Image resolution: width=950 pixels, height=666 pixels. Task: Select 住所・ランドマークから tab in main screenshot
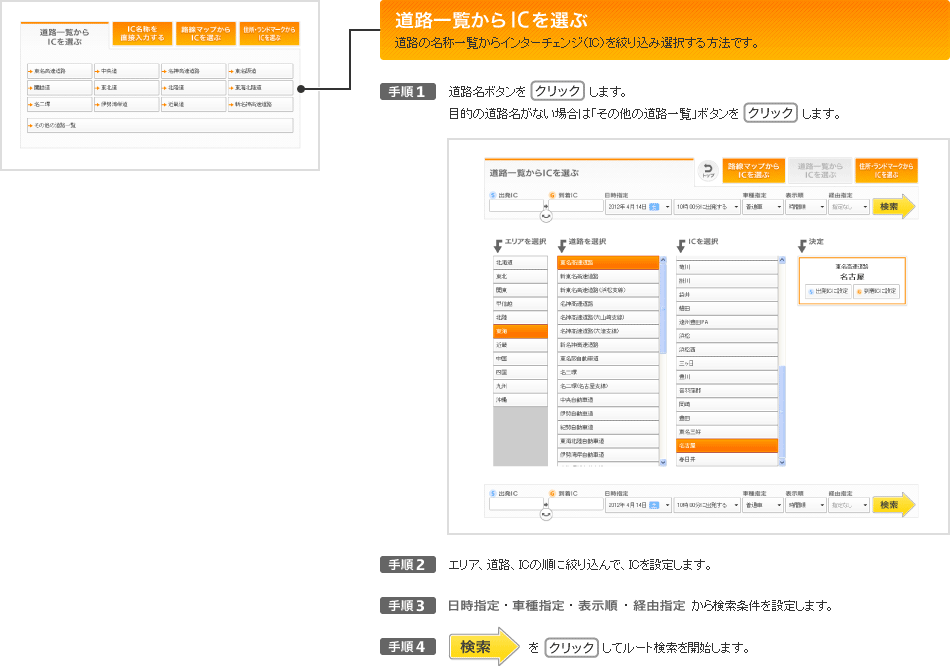(x=886, y=170)
